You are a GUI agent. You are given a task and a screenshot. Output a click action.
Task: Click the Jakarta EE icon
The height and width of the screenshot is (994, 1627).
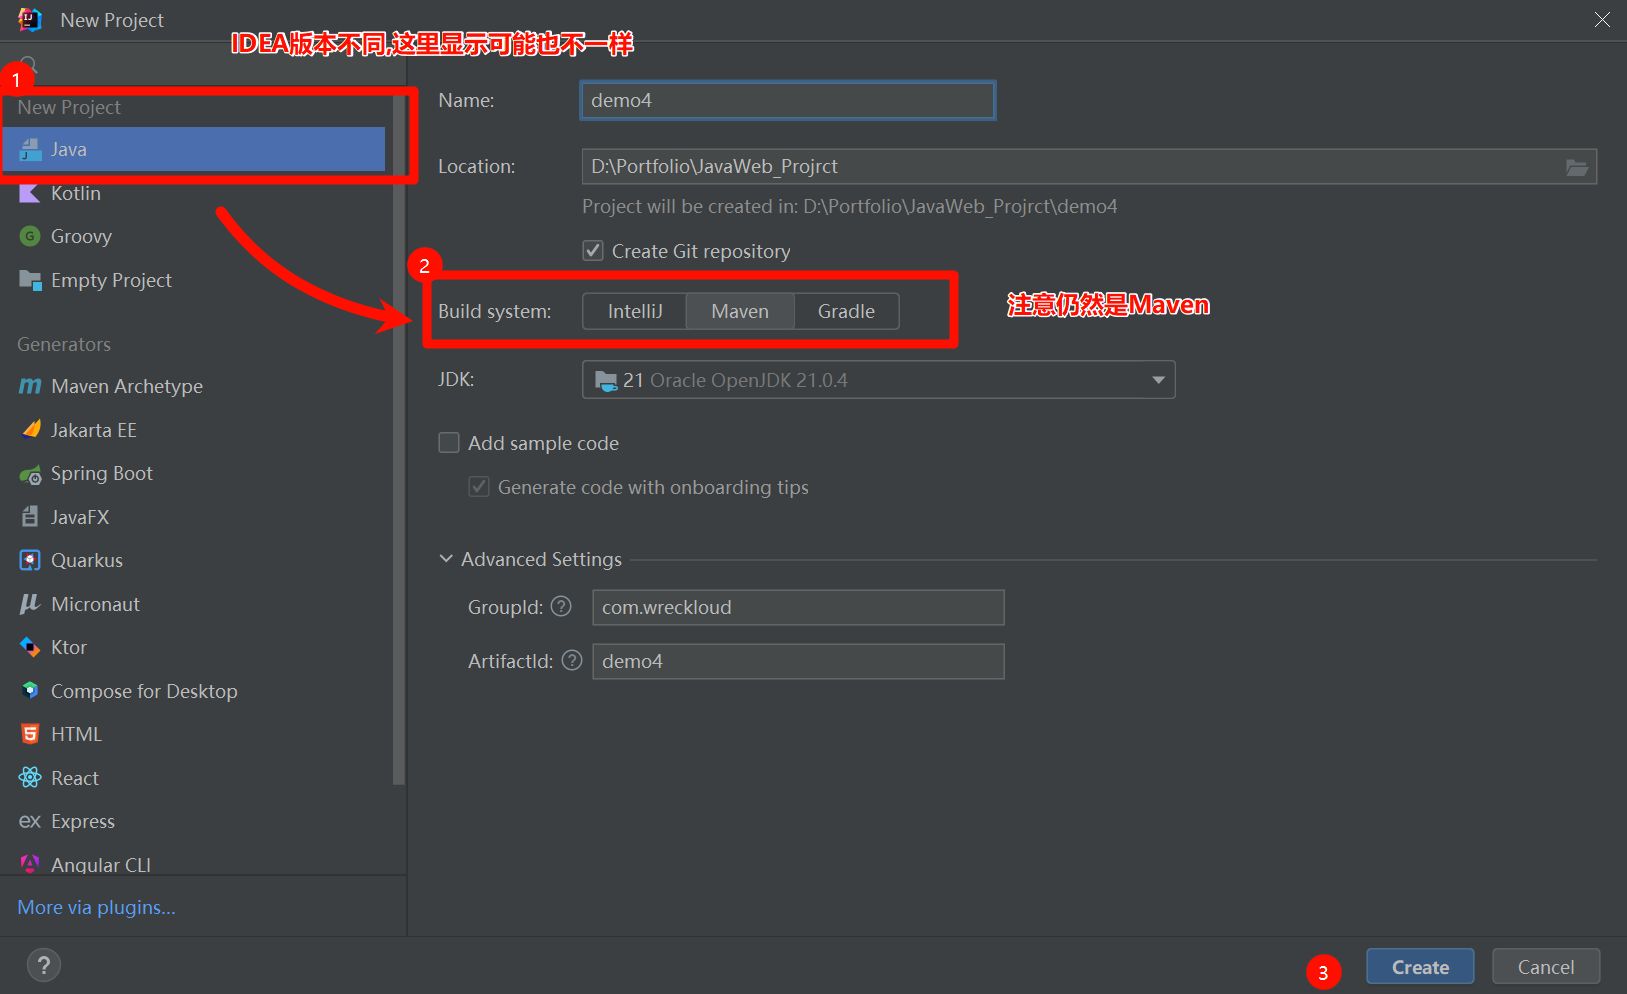click(30, 430)
